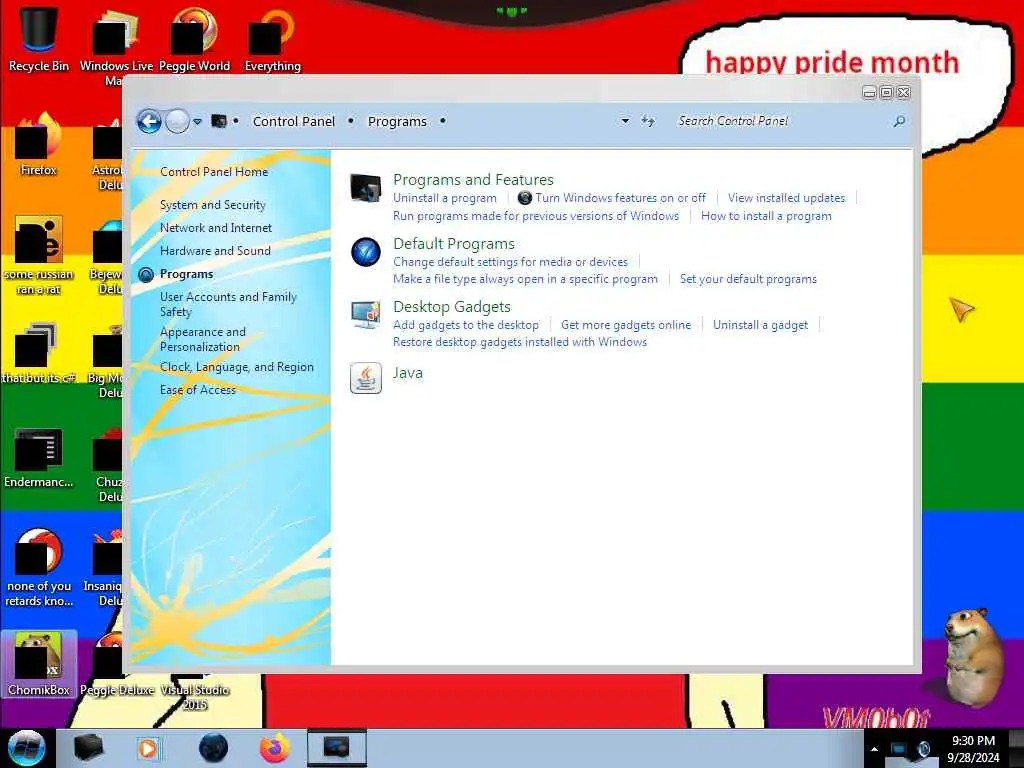Click the Desktop Gadgets icon

pos(366,315)
